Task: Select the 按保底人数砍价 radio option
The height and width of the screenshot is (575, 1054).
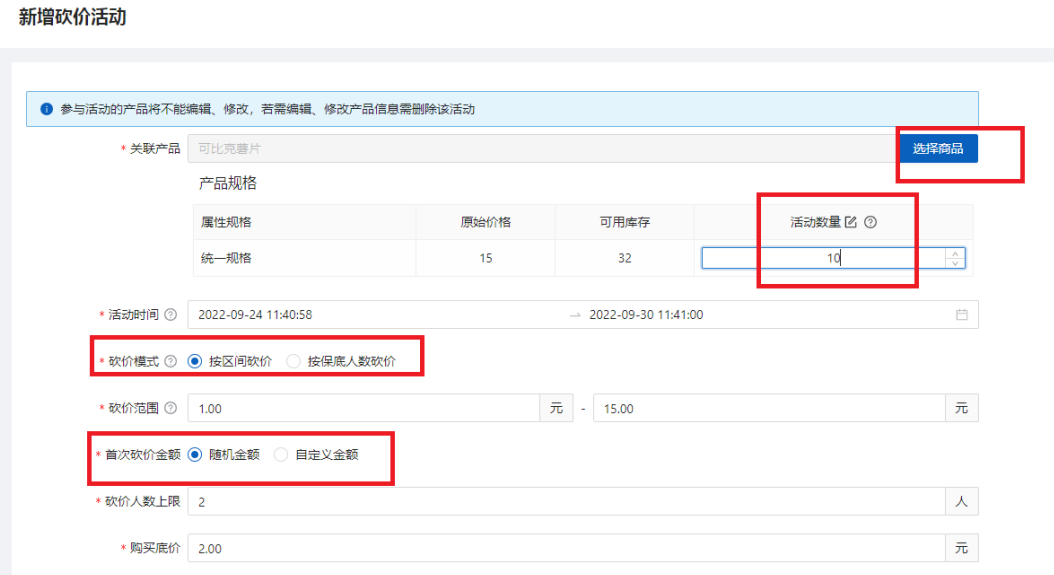Action: pos(293,361)
